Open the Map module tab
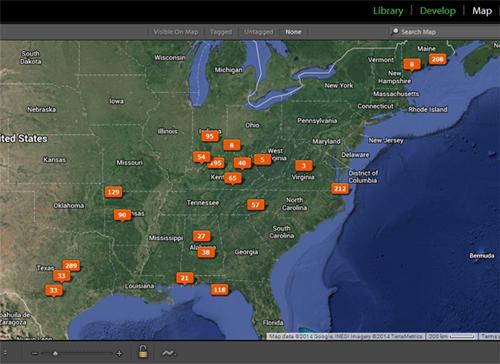 (482, 11)
